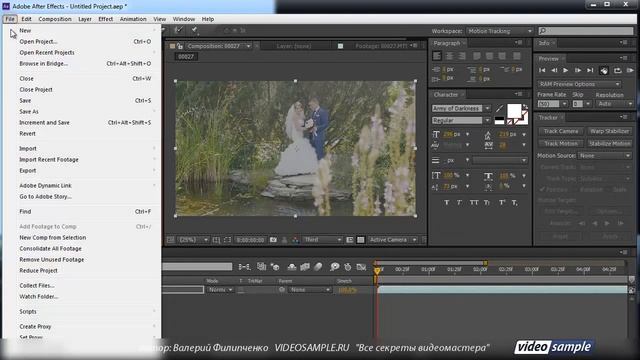Click the search help field
The width and height of the screenshot is (640, 360).
click(x=586, y=31)
